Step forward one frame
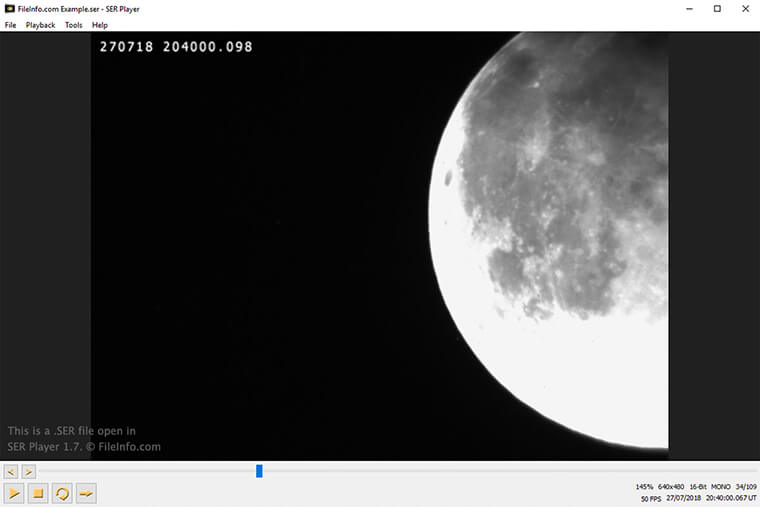 tap(29, 471)
